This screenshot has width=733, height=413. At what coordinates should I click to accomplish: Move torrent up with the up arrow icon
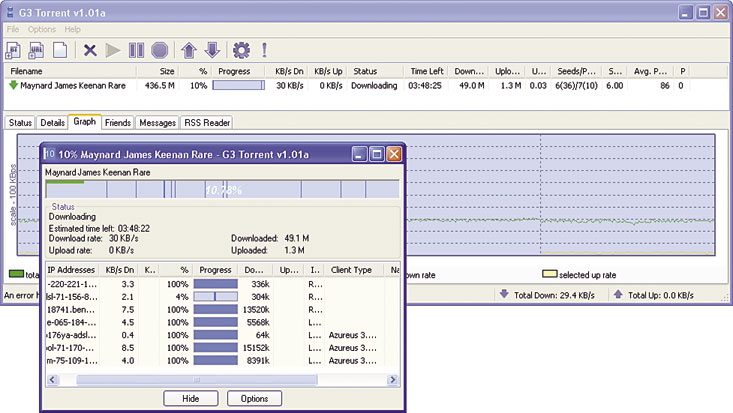point(189,50)
